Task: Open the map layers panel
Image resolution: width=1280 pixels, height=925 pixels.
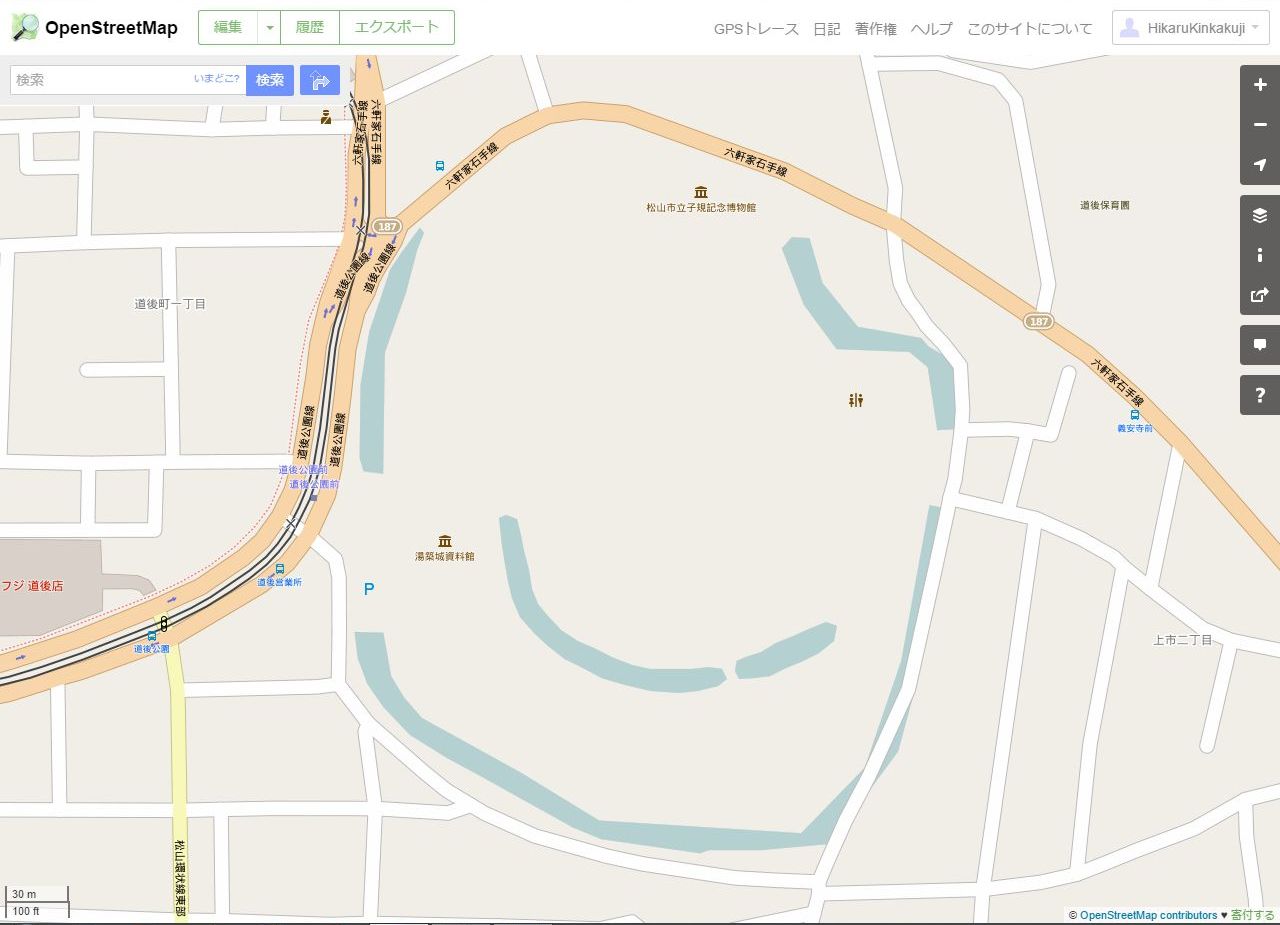Action: 1260,215
